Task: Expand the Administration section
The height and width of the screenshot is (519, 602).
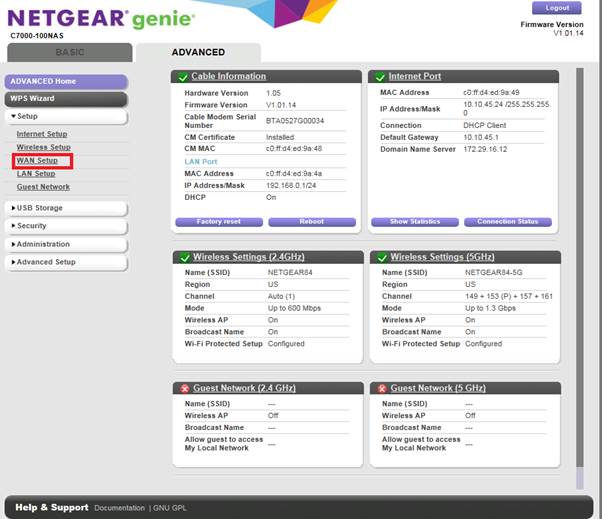Action: pyautogui.click(x=66, y=244)
